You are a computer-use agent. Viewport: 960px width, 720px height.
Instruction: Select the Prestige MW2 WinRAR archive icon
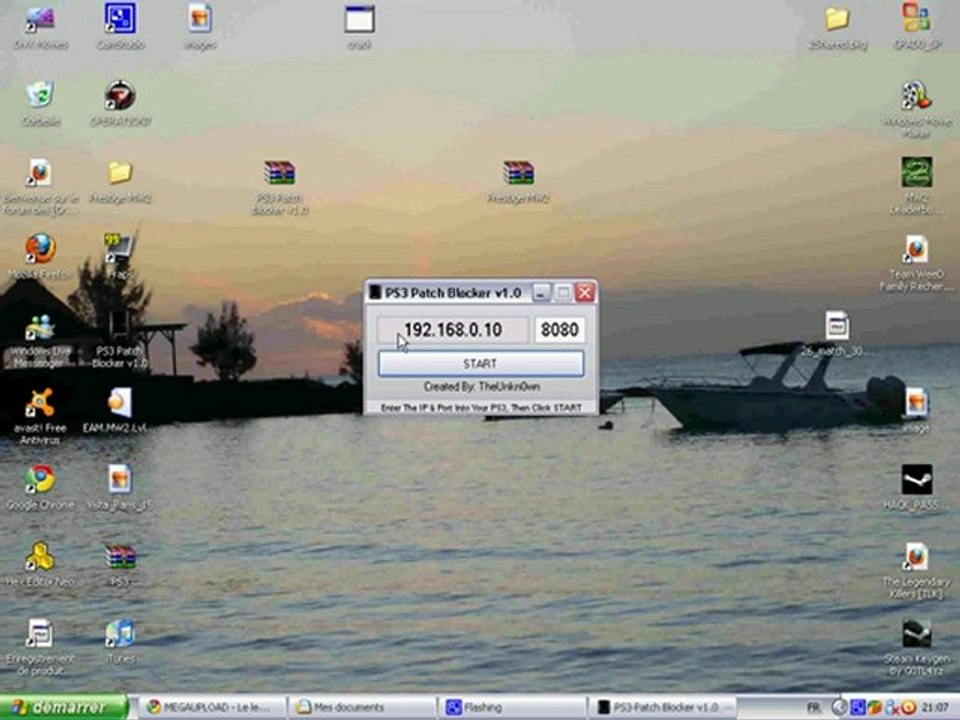point(519,180)
